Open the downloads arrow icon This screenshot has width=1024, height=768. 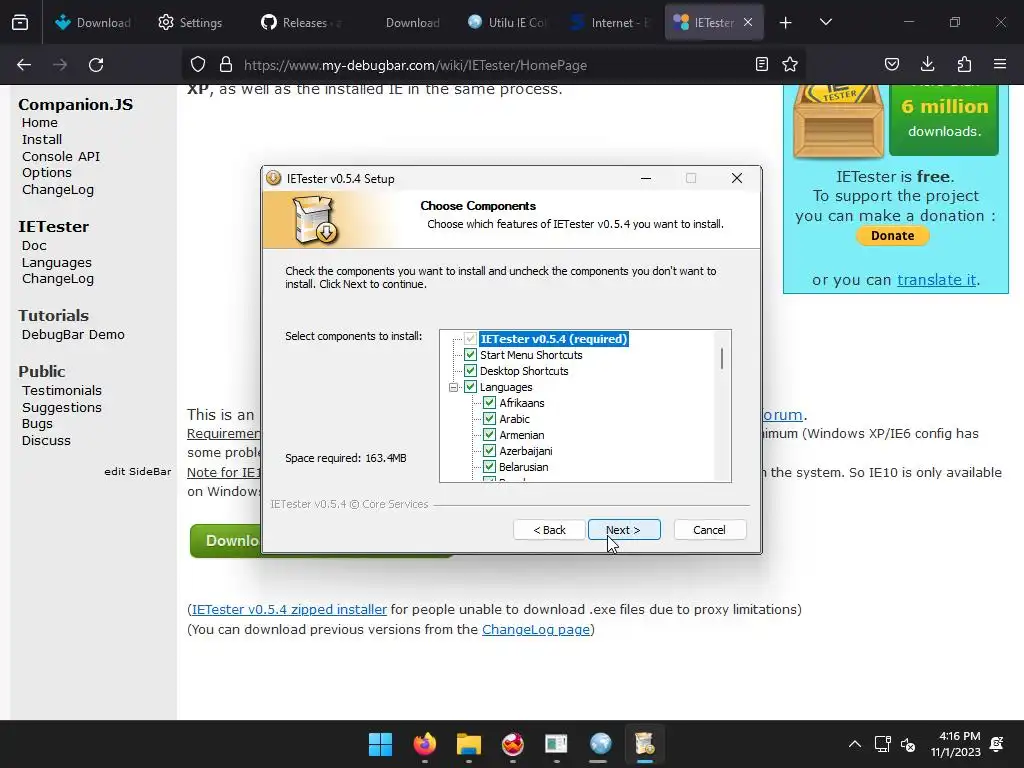point(927,64)
